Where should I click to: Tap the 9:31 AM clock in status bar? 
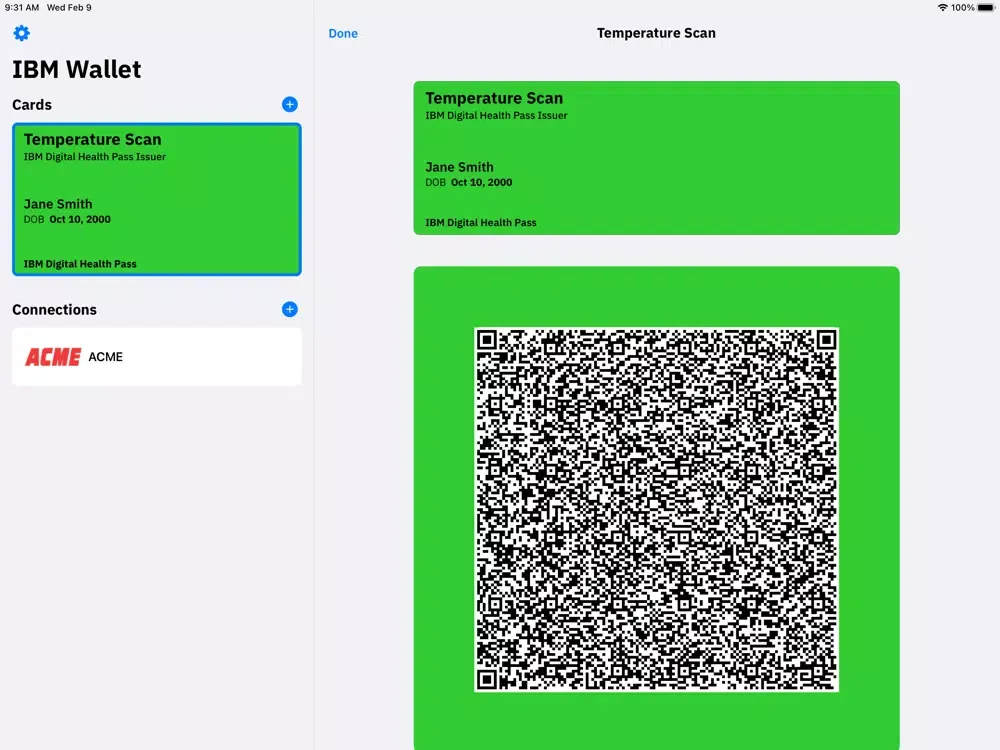point(22,8)
